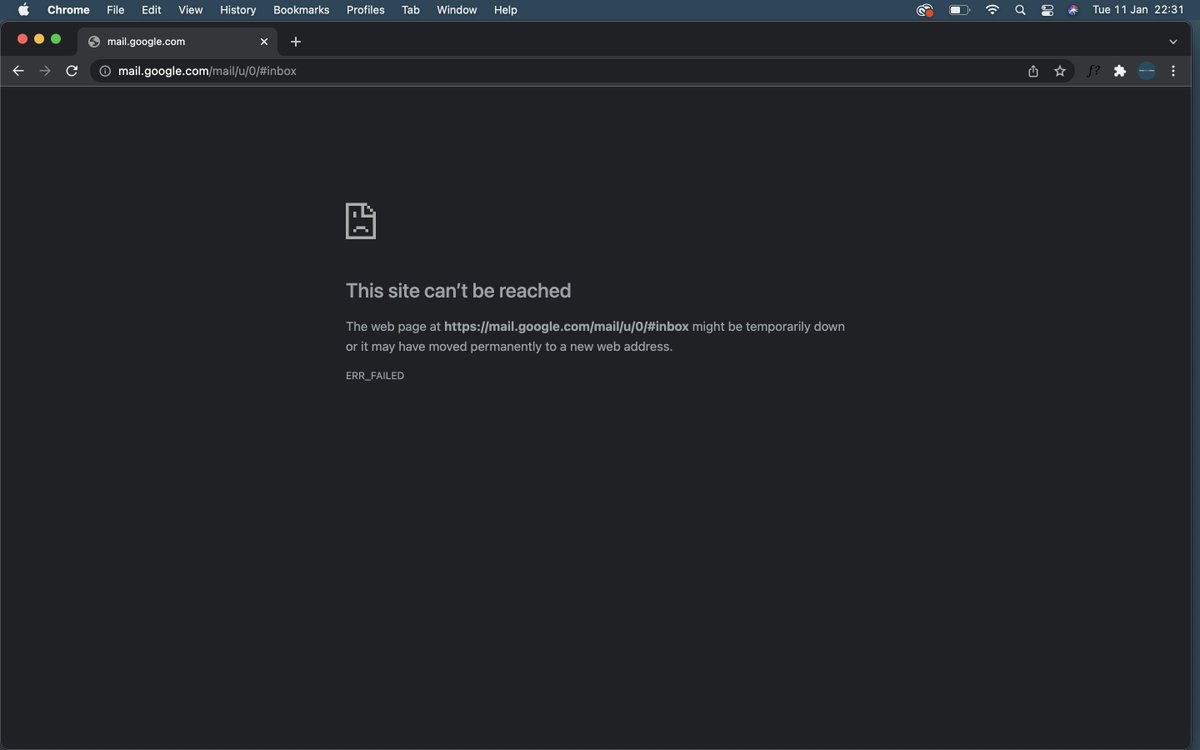Open the Edit menu

pos(151,10)
